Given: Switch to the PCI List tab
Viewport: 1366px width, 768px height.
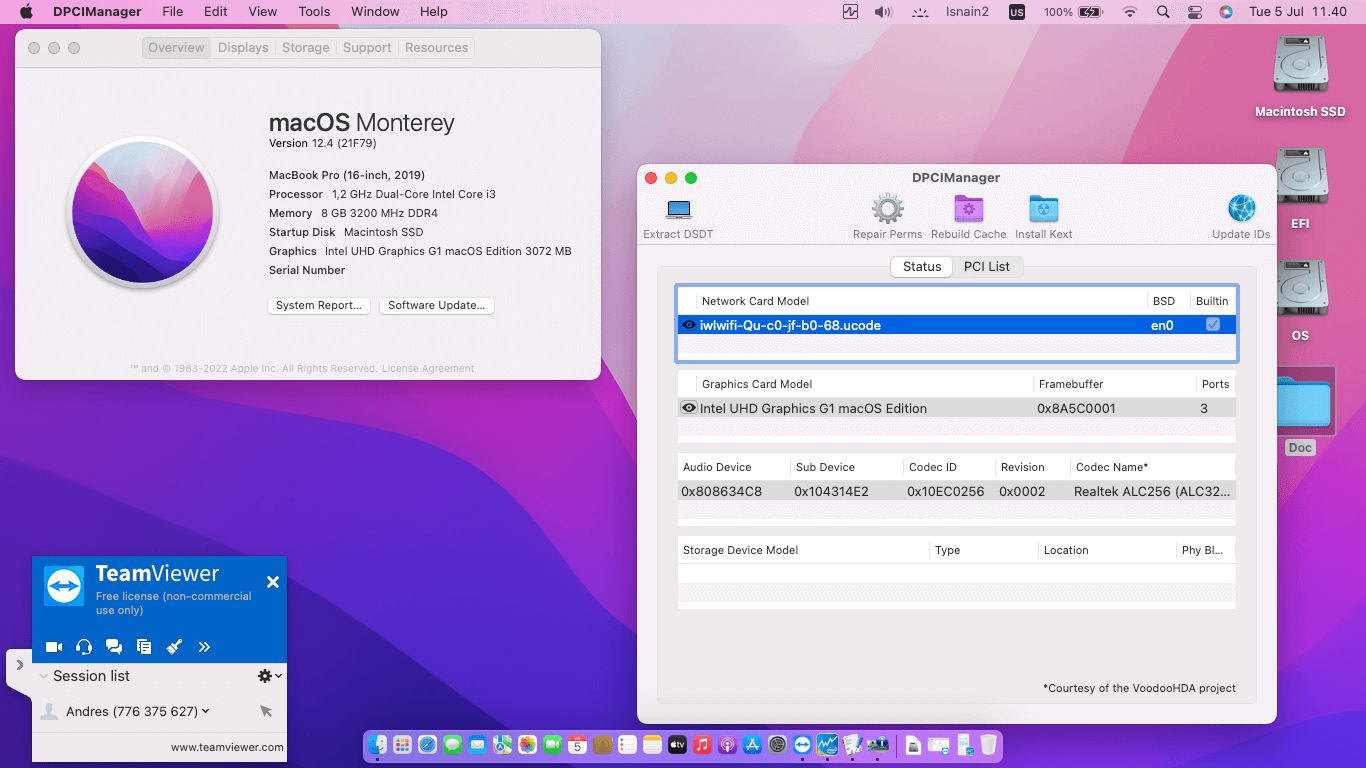Looking at the screenshot, I should coord(988,266).
